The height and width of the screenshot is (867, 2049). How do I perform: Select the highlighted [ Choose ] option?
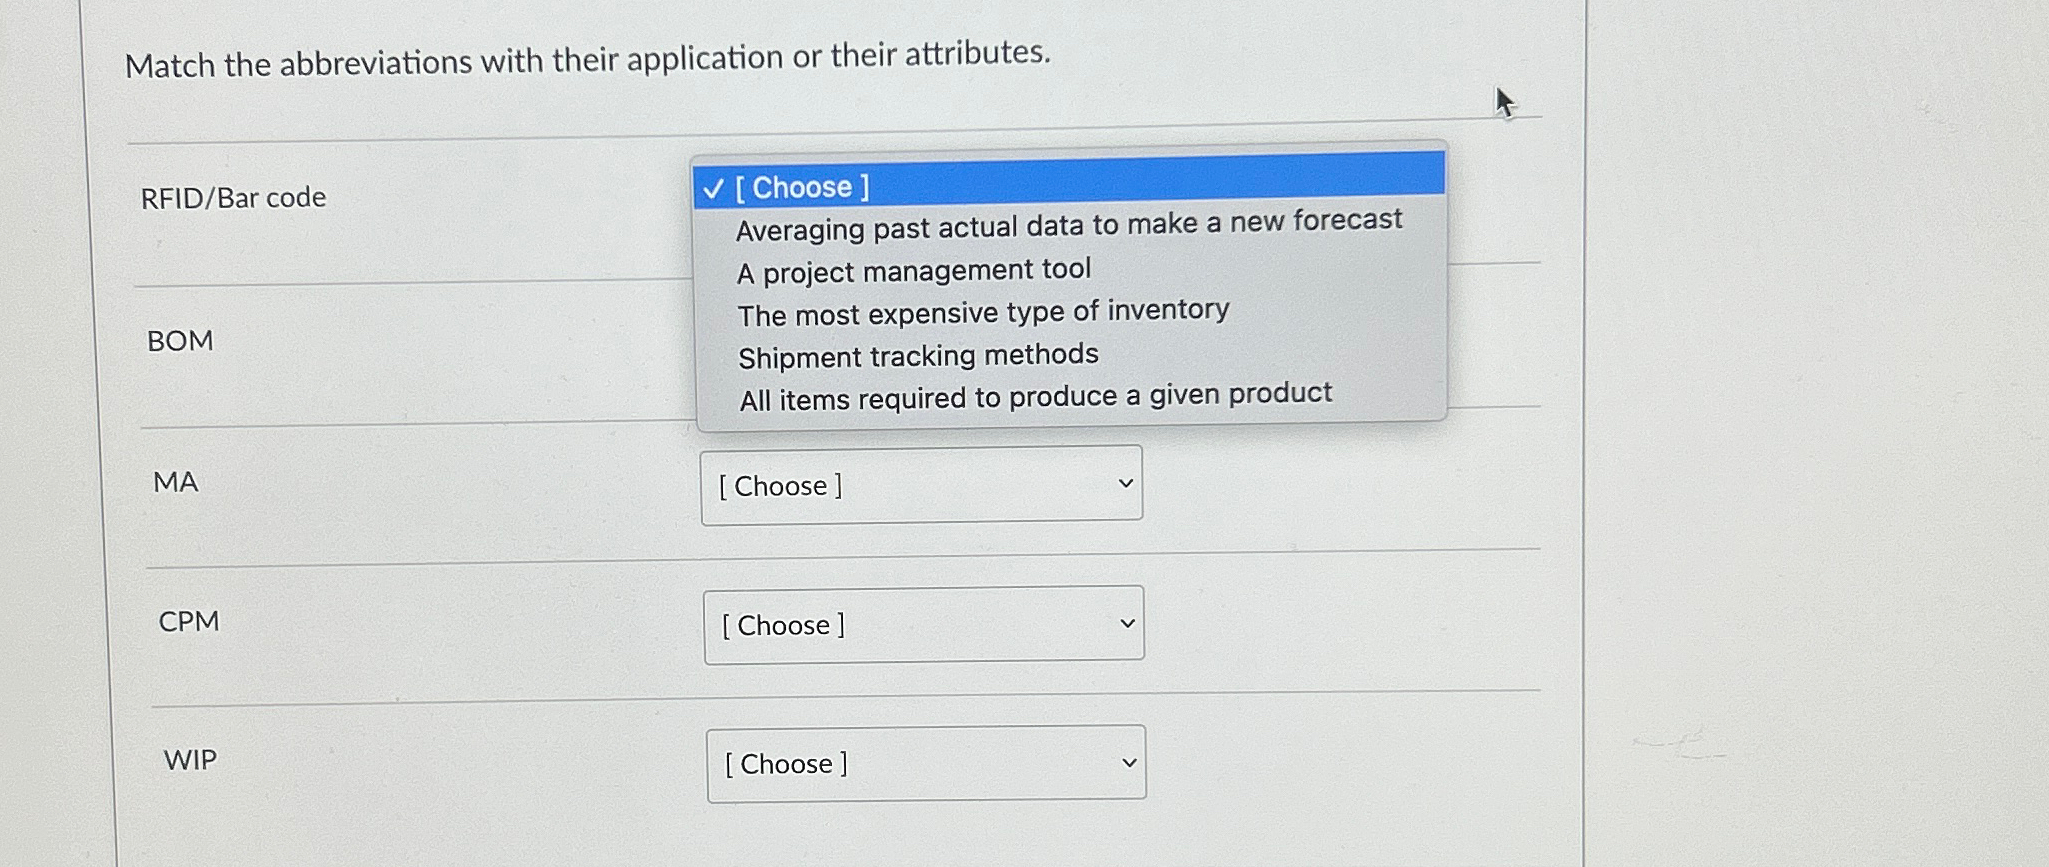pyautogui.click(x=1068, y=180)
